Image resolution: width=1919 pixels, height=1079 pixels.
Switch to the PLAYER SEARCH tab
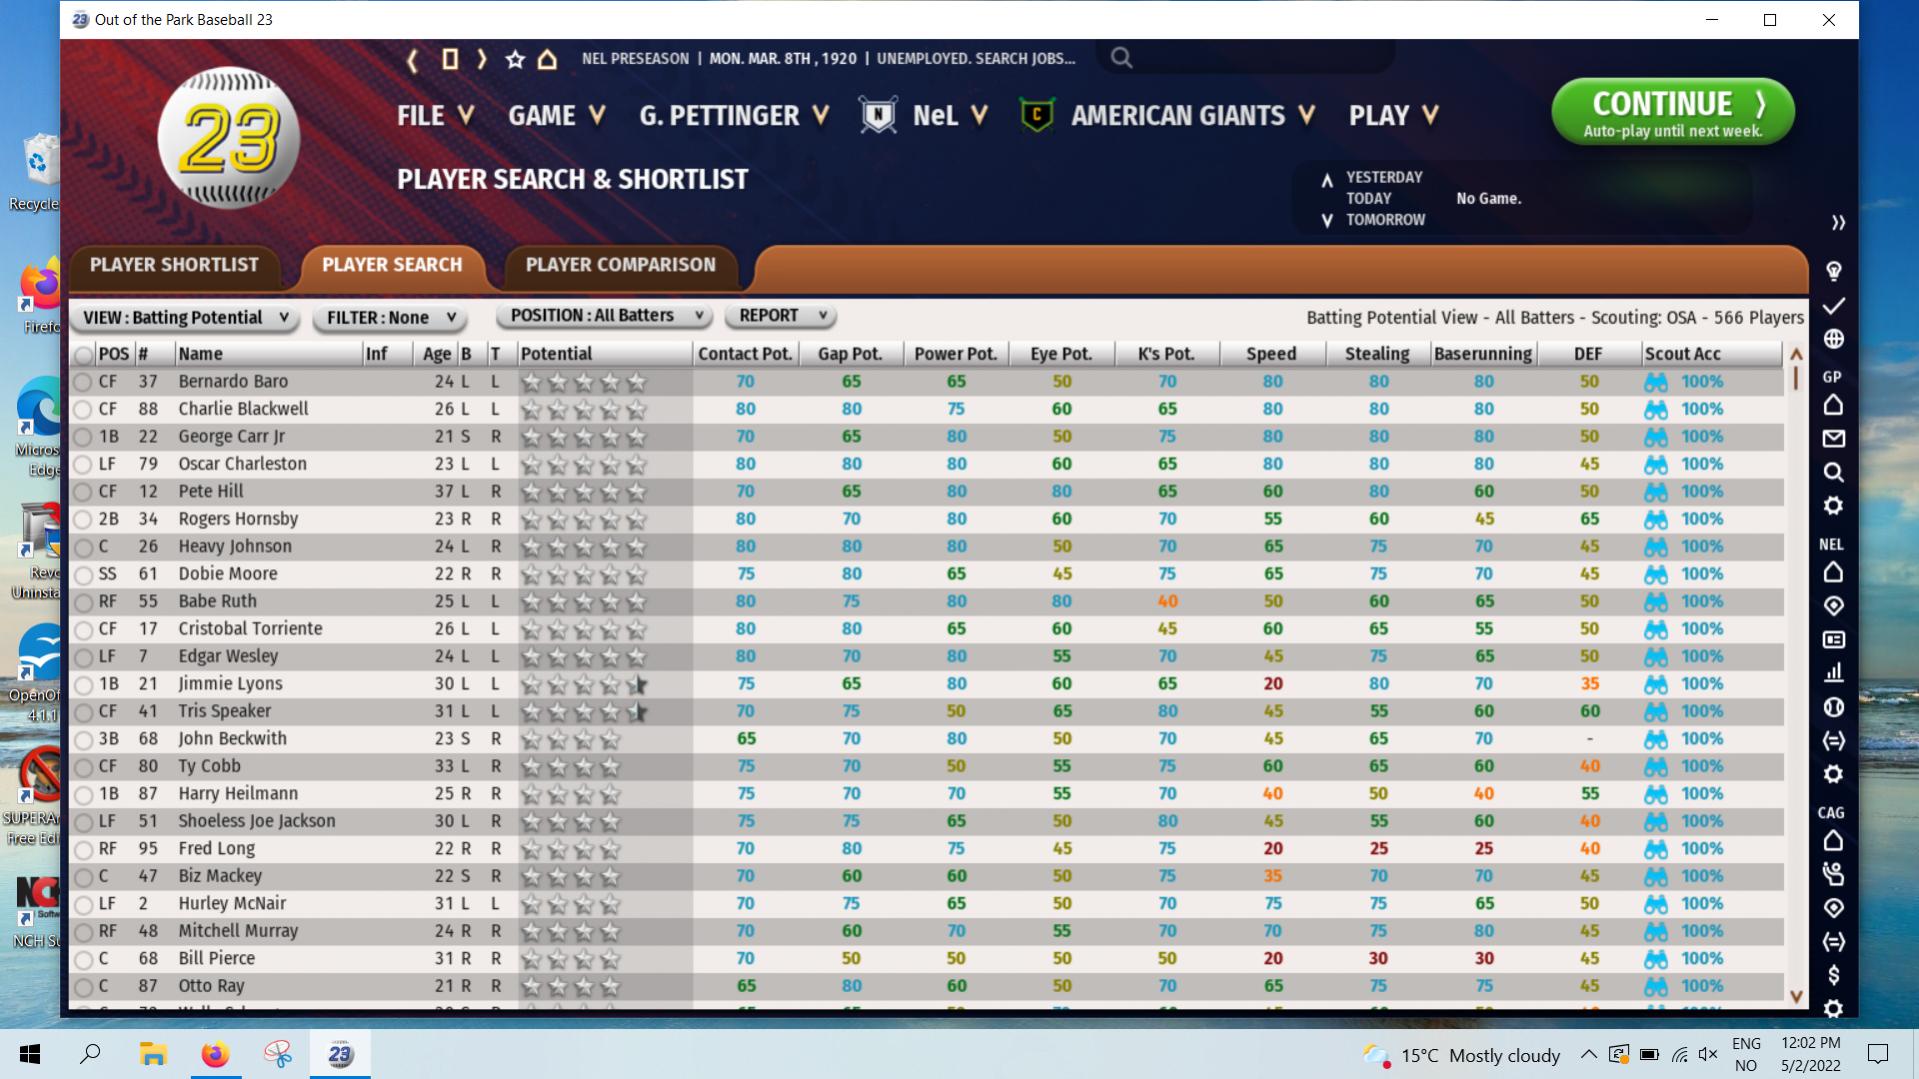pos(392,265)
